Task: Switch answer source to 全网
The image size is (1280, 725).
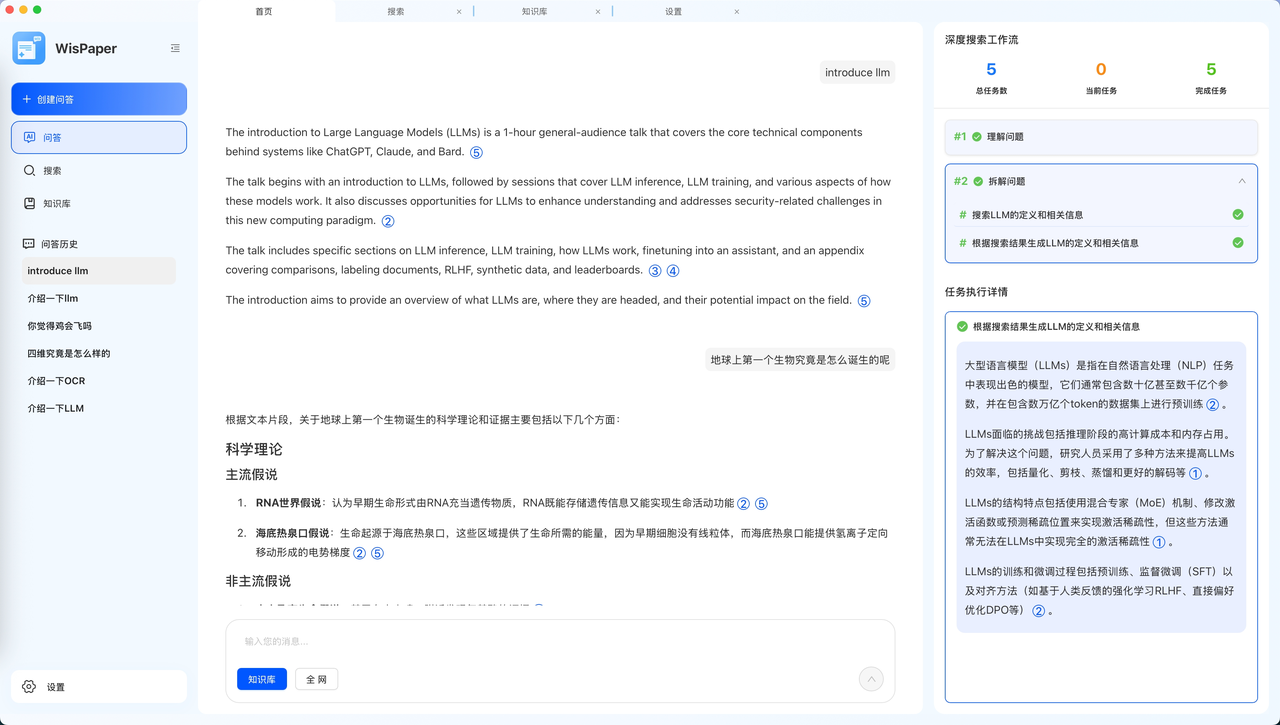Action: (316, 679)
